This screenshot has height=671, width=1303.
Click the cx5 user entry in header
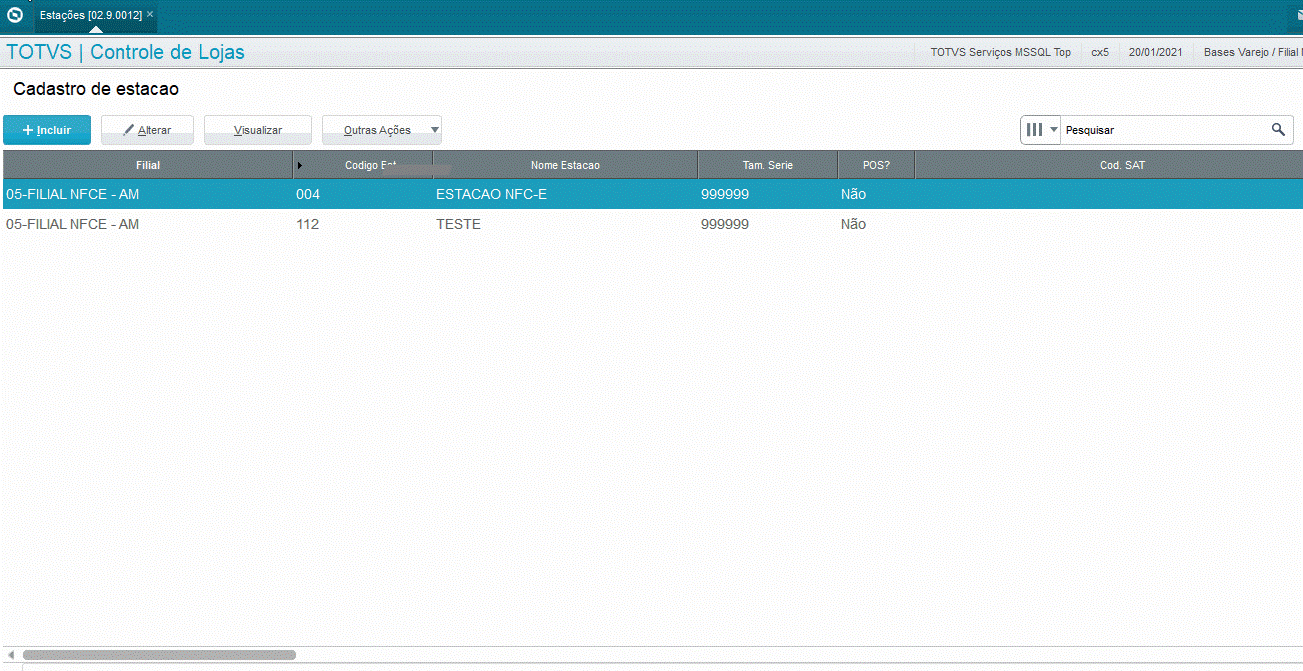(x=1100, y=52)
